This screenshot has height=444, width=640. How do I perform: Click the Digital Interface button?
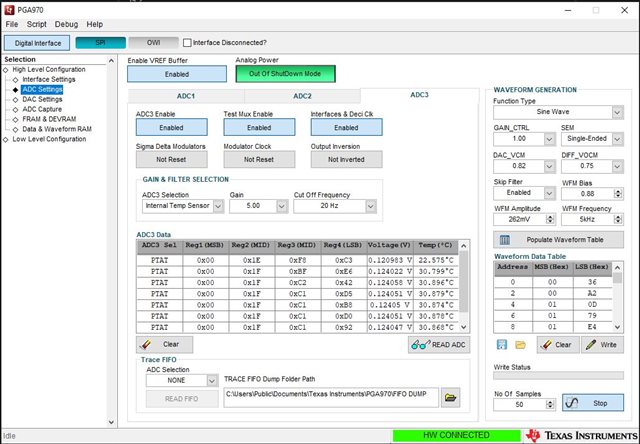point(37,43)
